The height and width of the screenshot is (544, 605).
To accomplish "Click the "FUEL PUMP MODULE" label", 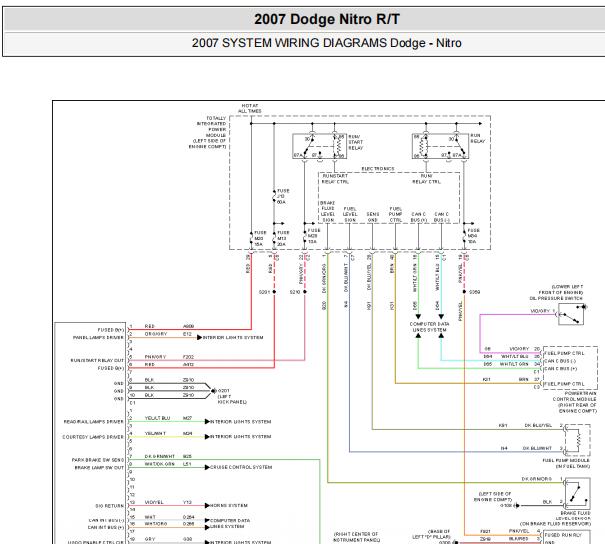I will (566, 460).
